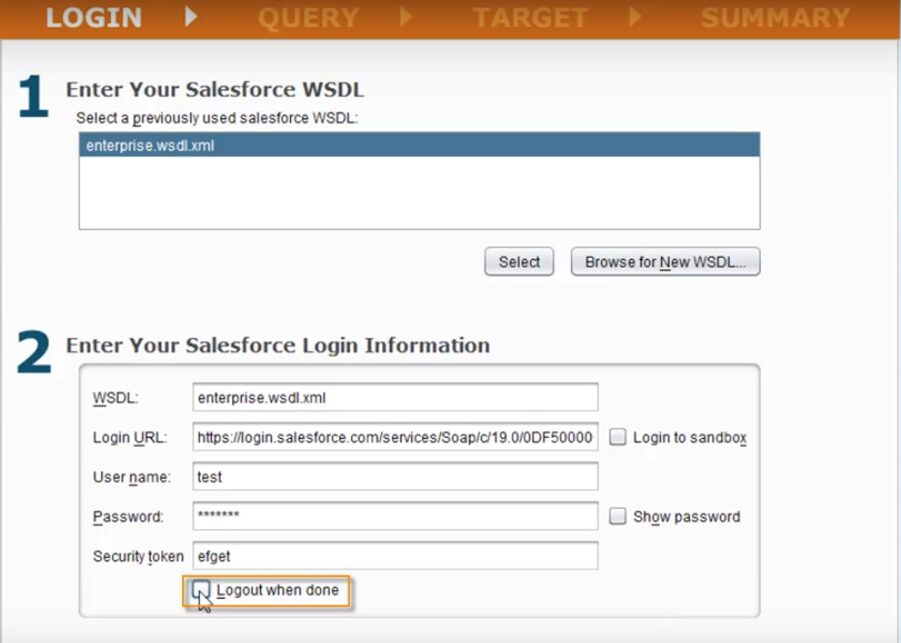This screenshot has width=901, height=643.
Task: Enable the Login to sandbox checkbox
Action: click(x=618, y=437)
